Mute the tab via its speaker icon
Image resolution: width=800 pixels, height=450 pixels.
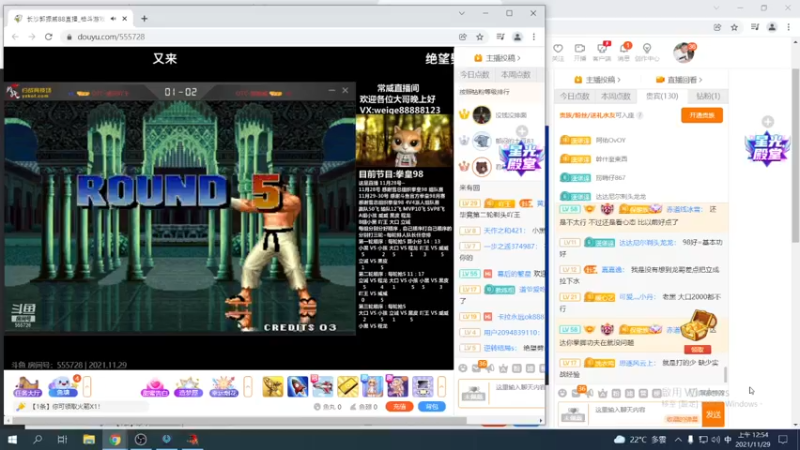tap(113, 18)
